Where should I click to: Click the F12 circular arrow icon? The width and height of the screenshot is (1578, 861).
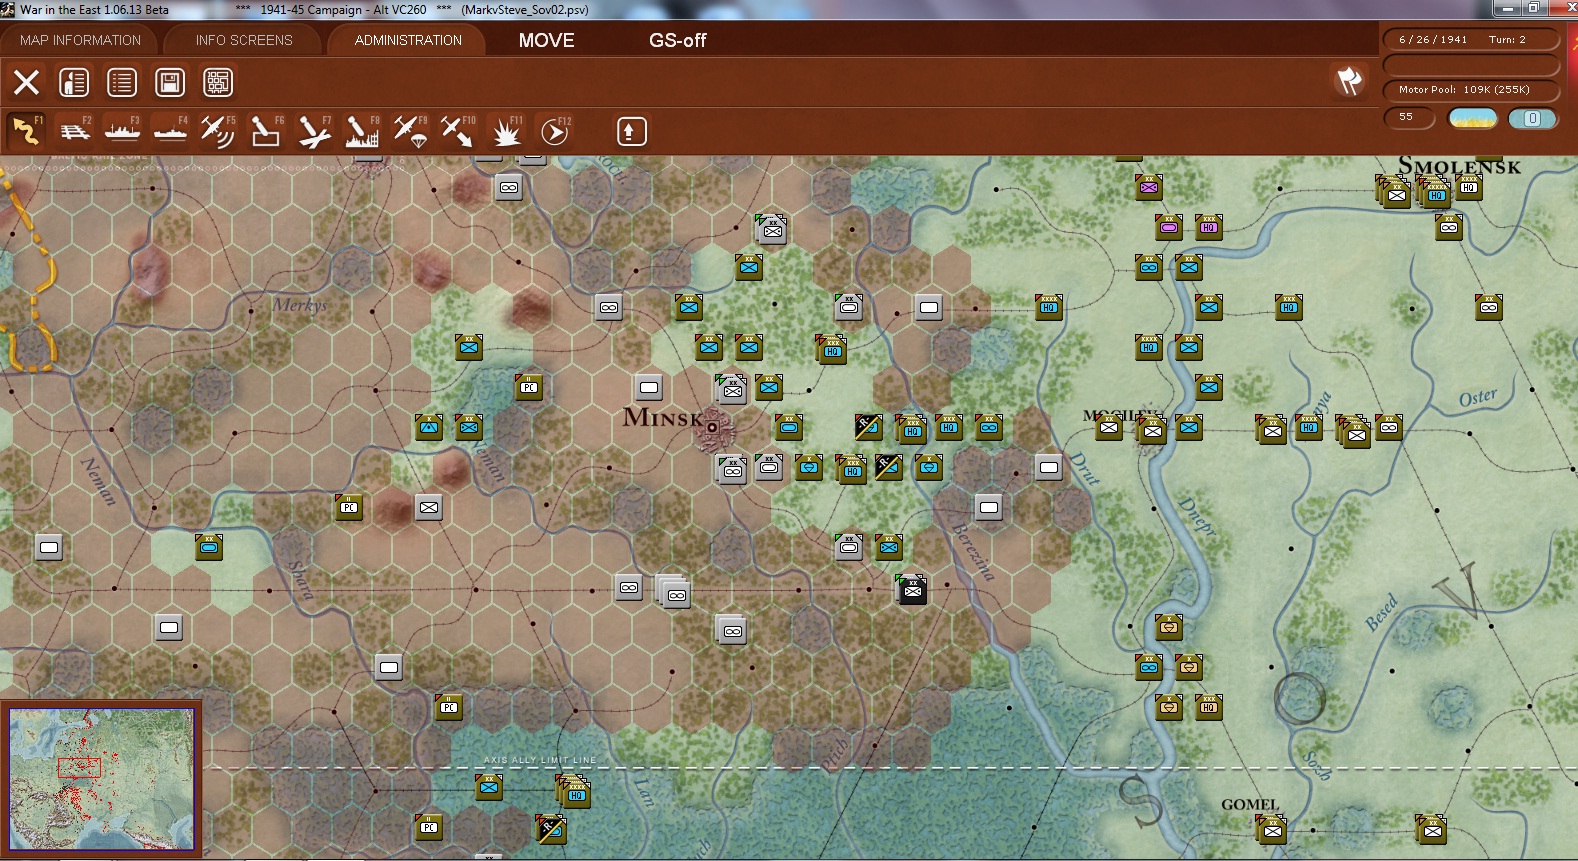[x=554, y=131]
